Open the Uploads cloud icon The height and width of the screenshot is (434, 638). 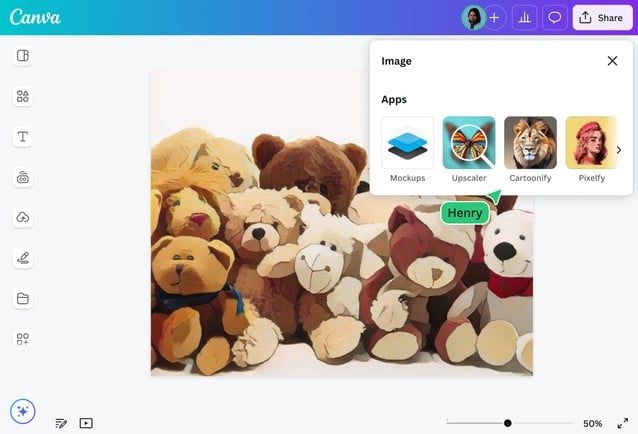click(23, 218)
